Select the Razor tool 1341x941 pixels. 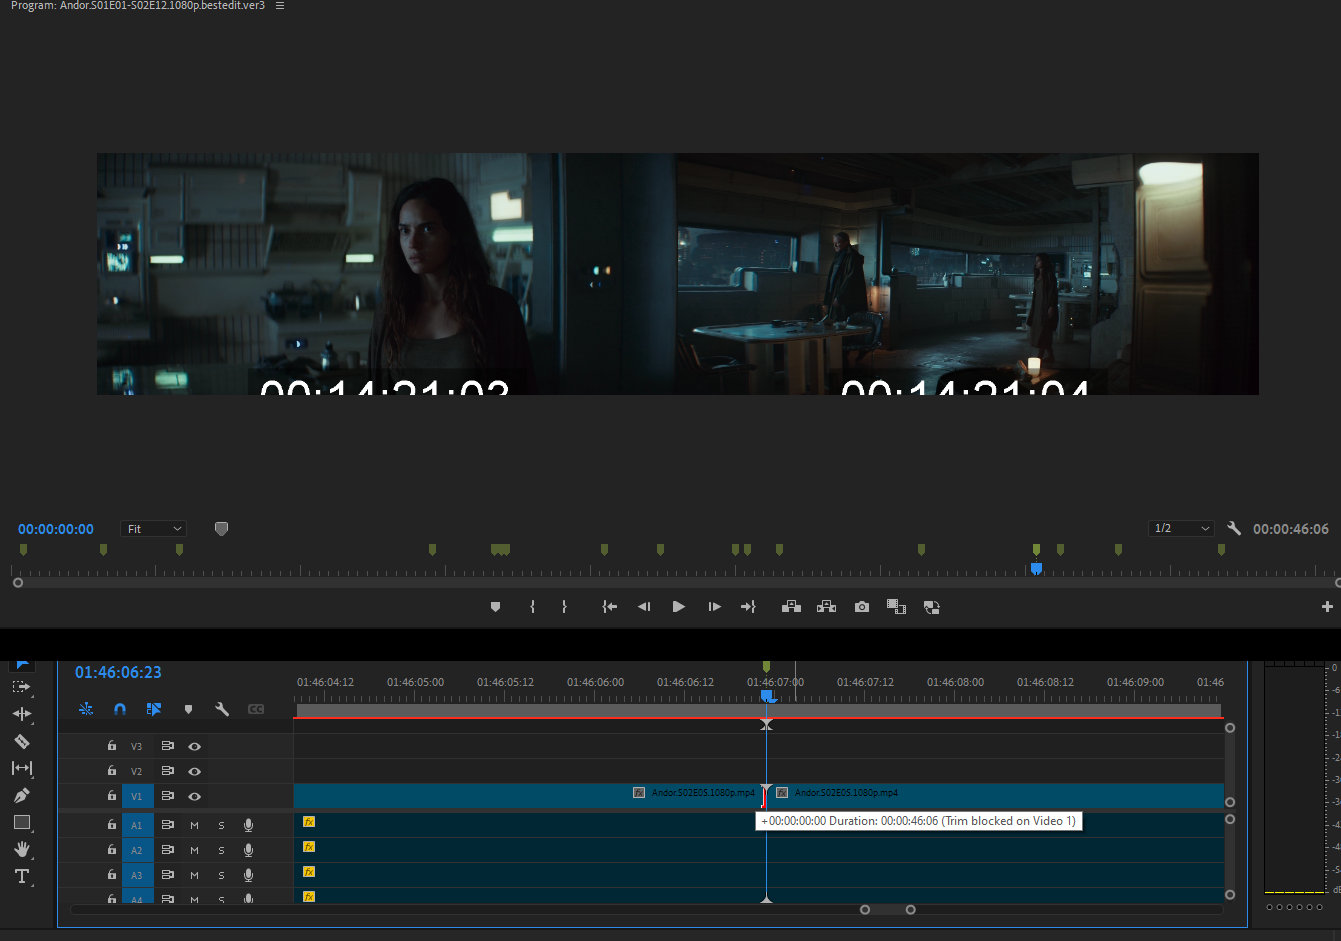21,741
